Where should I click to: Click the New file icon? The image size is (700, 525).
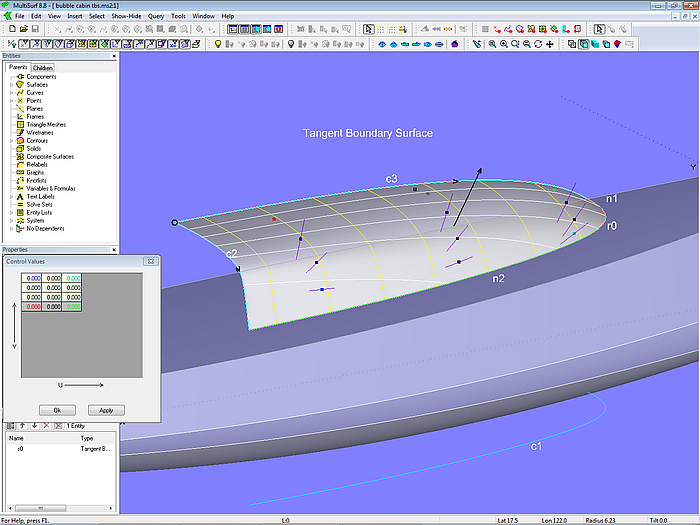tap(10, 29)
